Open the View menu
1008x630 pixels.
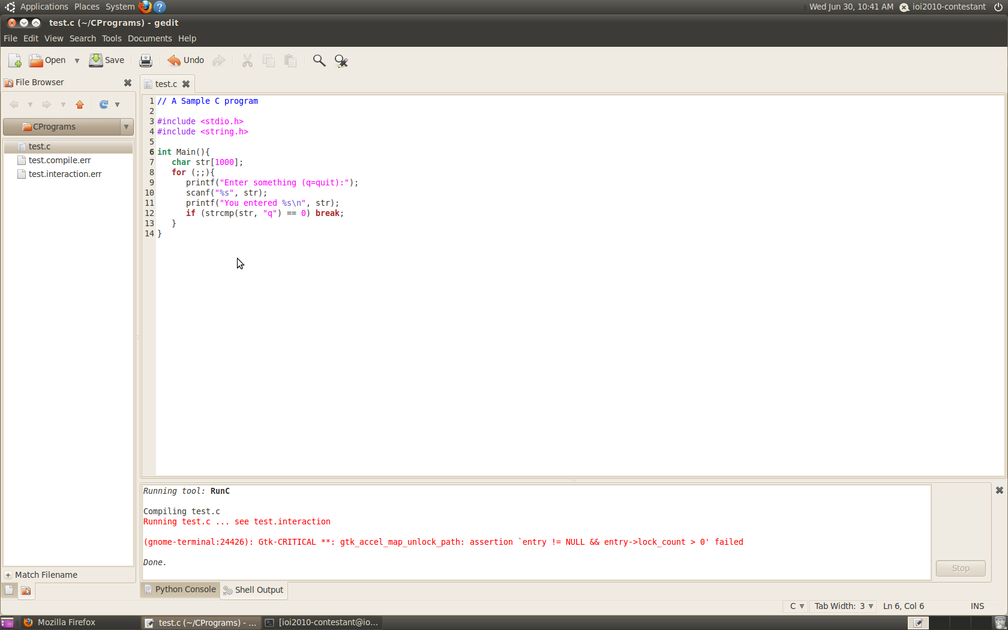53,39
